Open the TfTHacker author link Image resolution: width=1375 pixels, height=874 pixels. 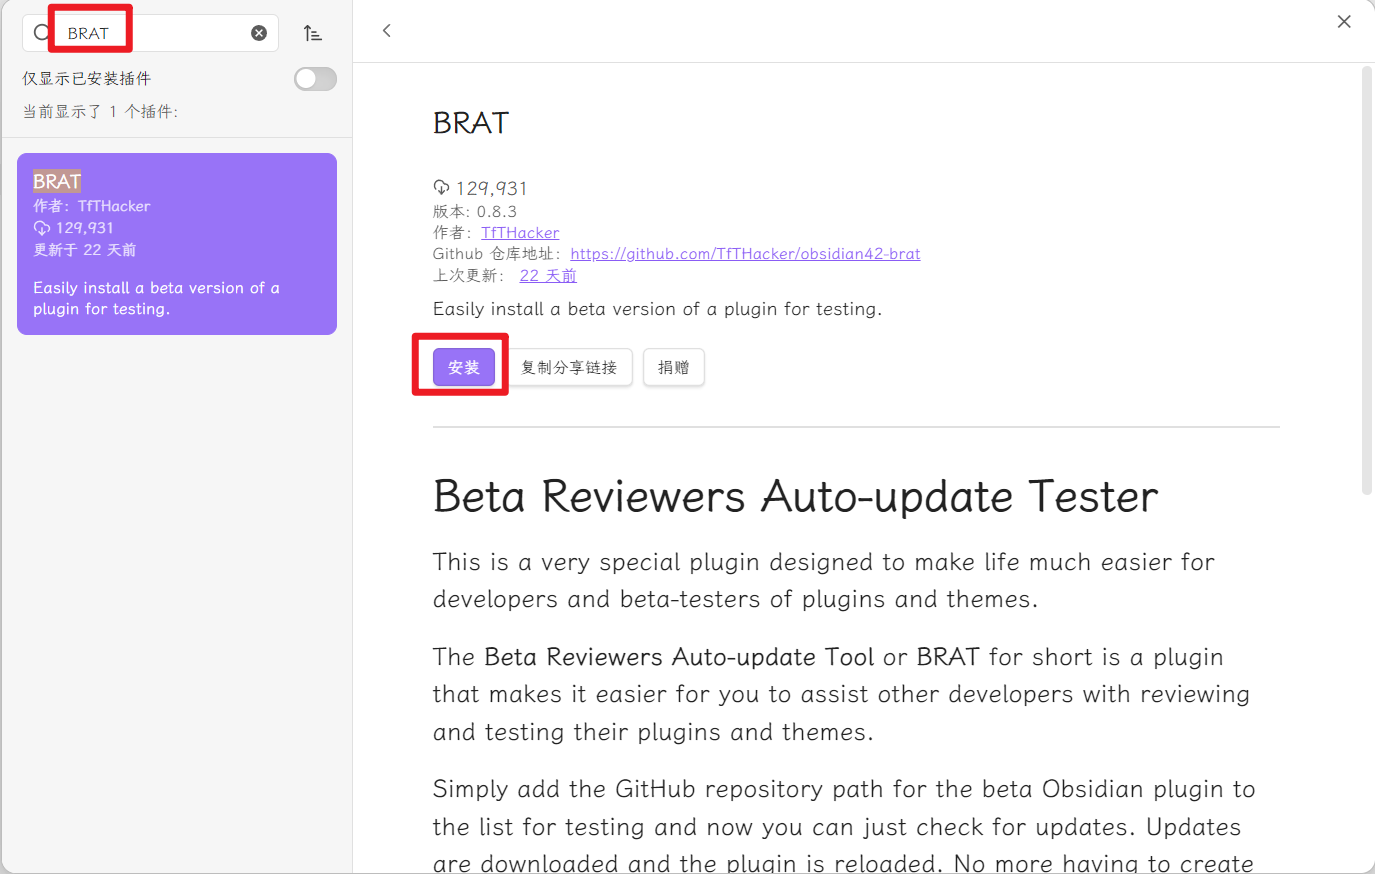click(520, 233)
